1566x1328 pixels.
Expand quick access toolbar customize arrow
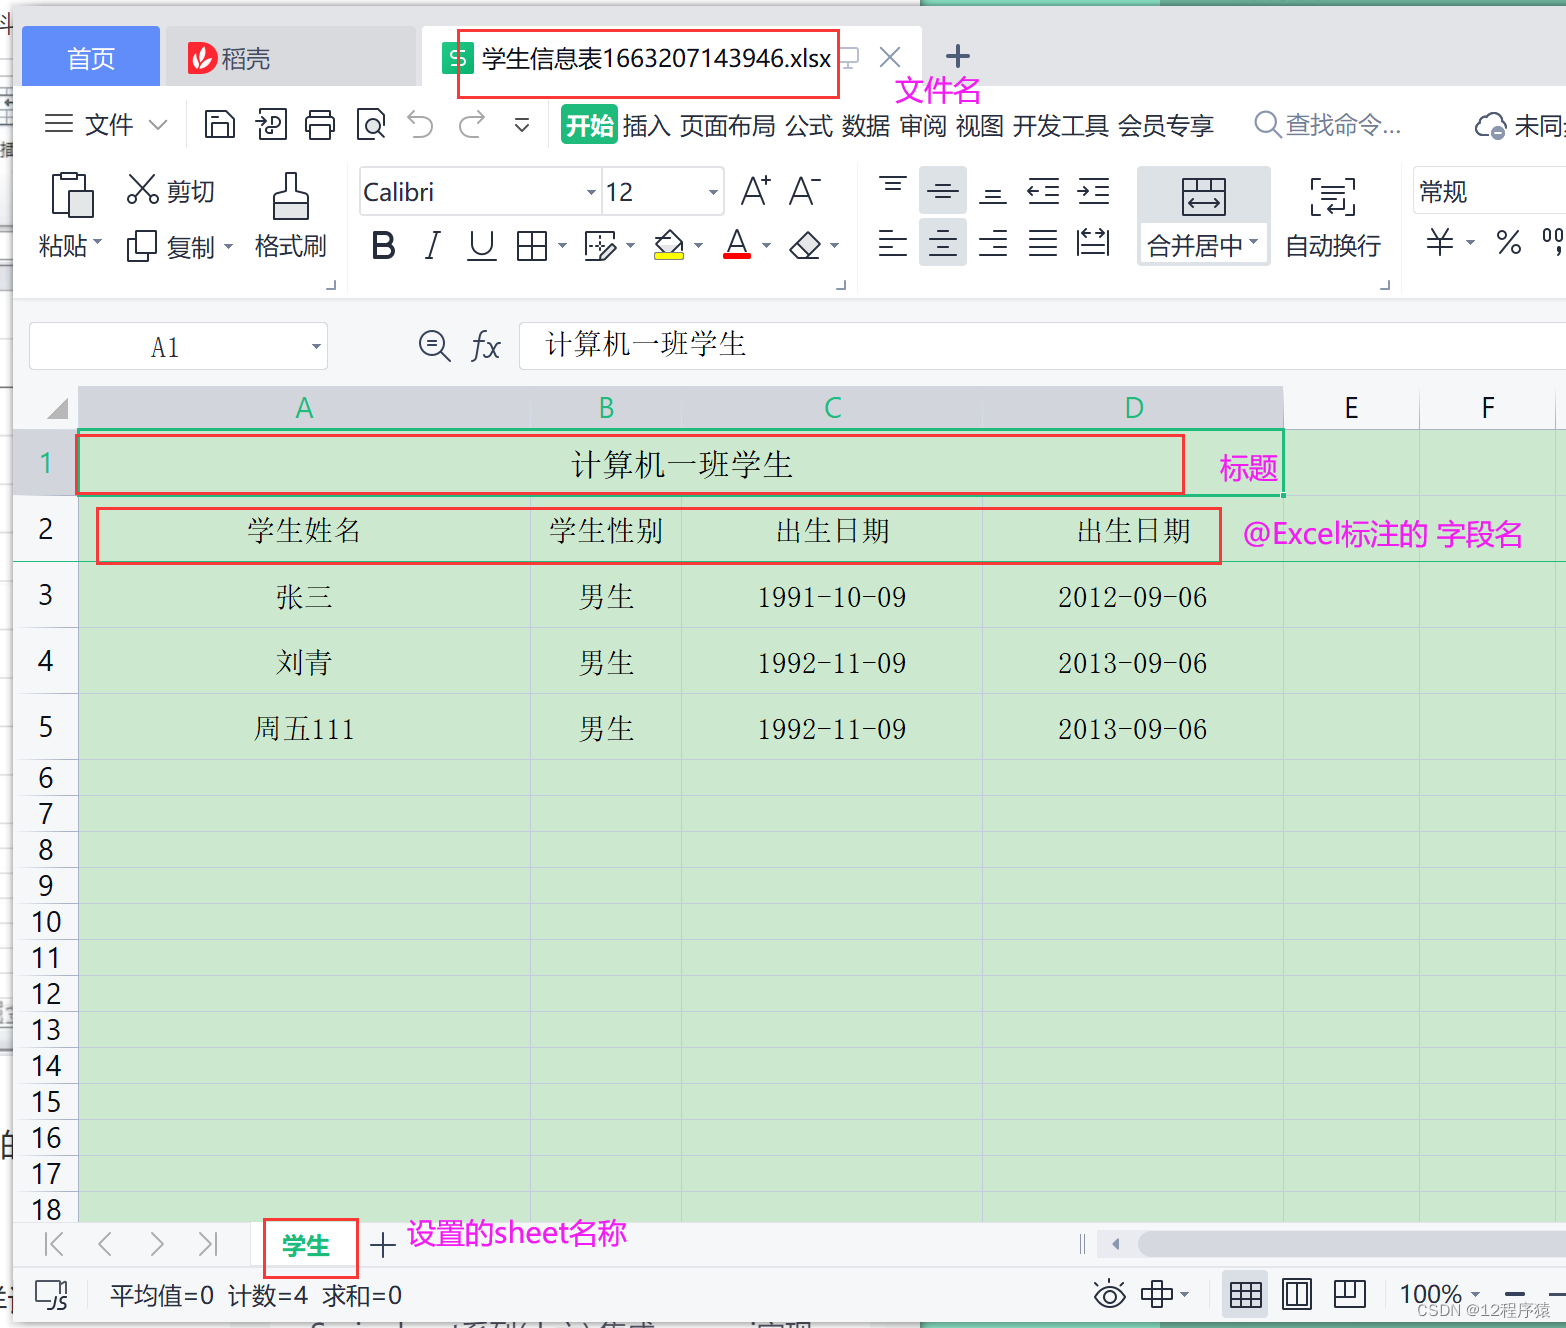[522, 125]
